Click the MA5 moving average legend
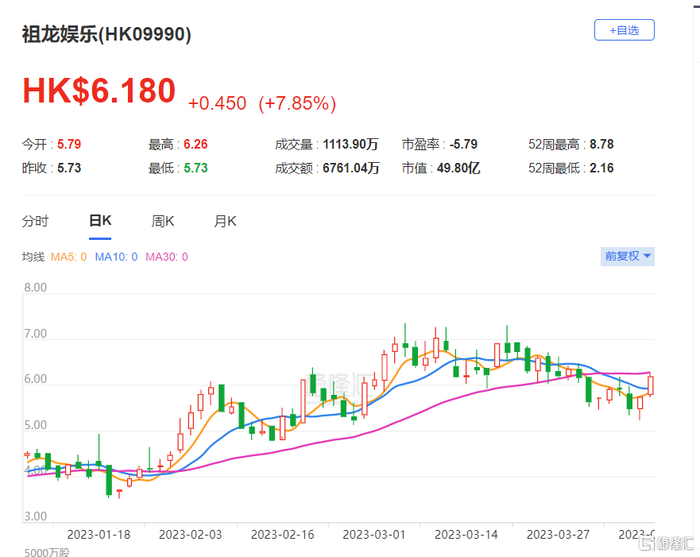Screen dimensions: 700x557 [68, 257]
